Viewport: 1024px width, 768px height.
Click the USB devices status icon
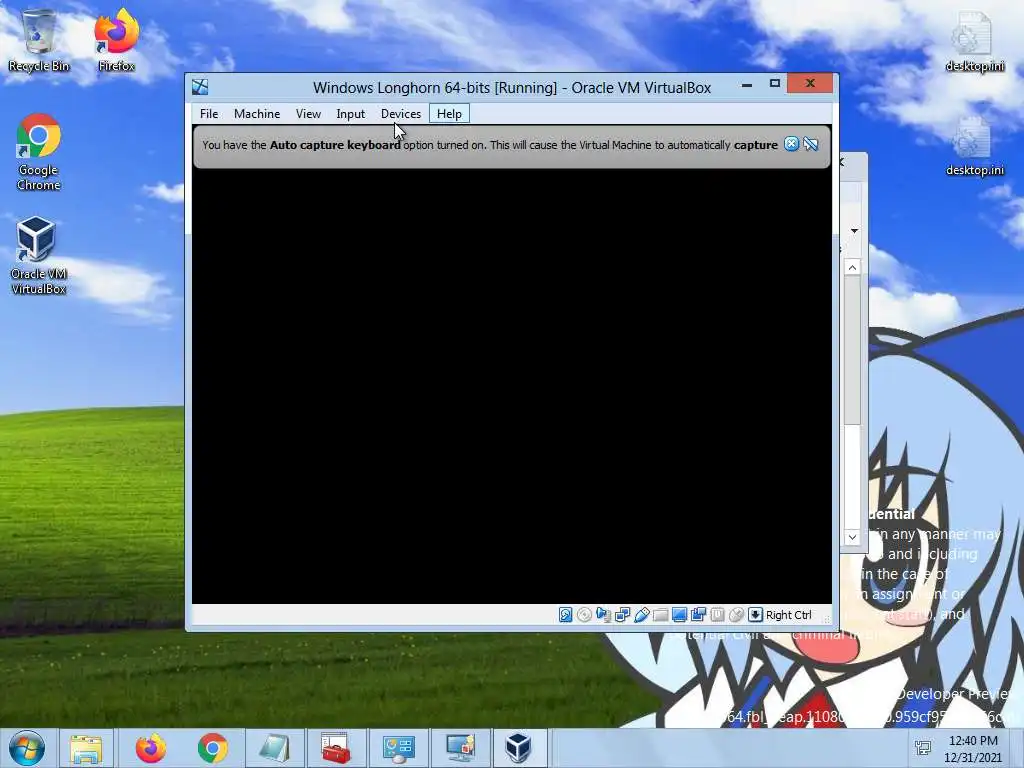click(641, 615)
